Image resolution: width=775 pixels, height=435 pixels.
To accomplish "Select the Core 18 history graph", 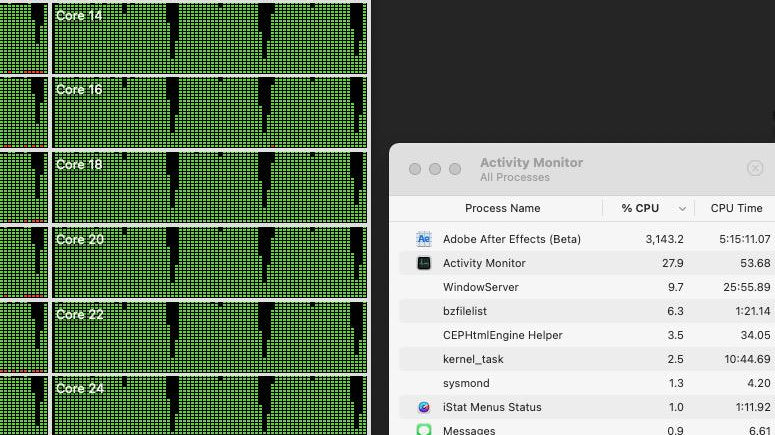I will coord(209,186).
